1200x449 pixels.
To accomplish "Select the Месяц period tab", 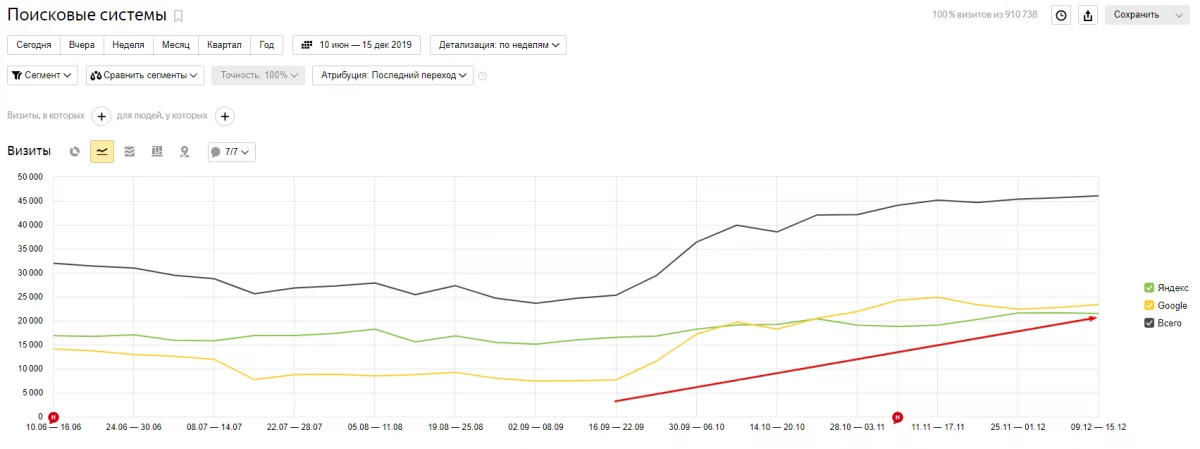I will pos(176,45).
